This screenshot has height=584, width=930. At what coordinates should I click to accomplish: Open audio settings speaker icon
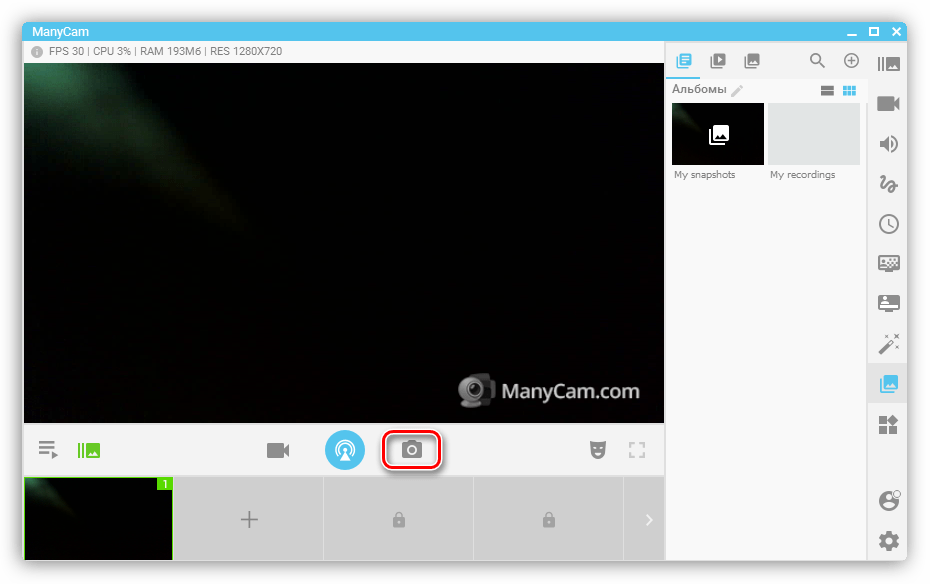point(888,144)
